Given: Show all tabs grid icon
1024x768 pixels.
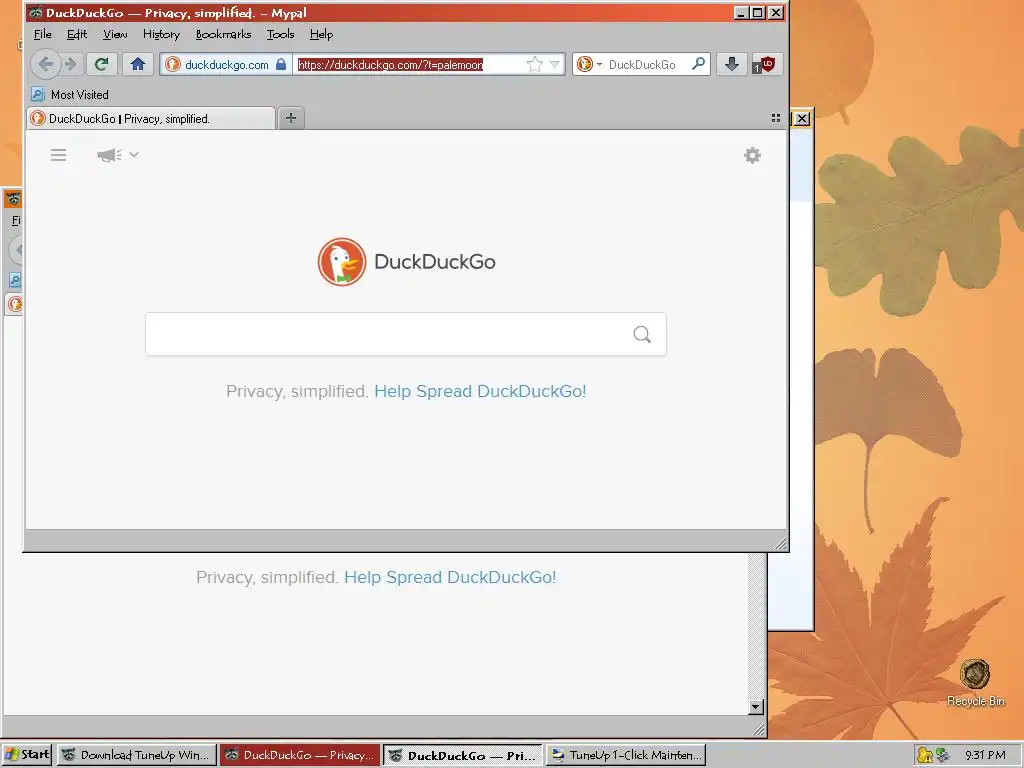Looking at the screenshot, I should 776,118.
